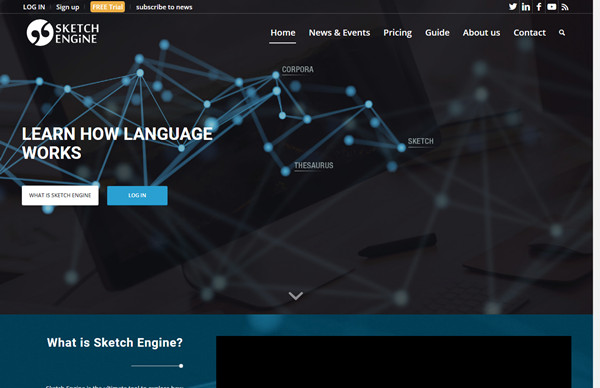
Task: Go to the Home menu item
Action: pos(283,33)
